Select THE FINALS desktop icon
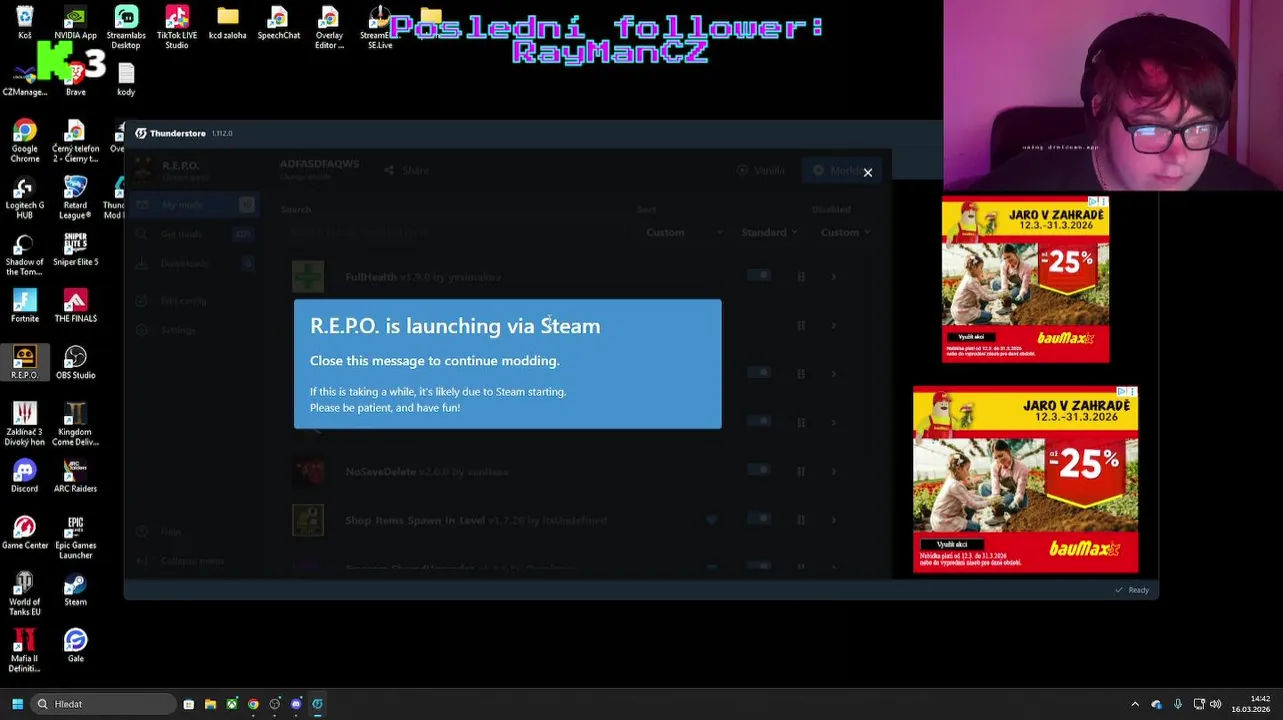Viewport: 1283px width, 720px height. coord(75,306)
